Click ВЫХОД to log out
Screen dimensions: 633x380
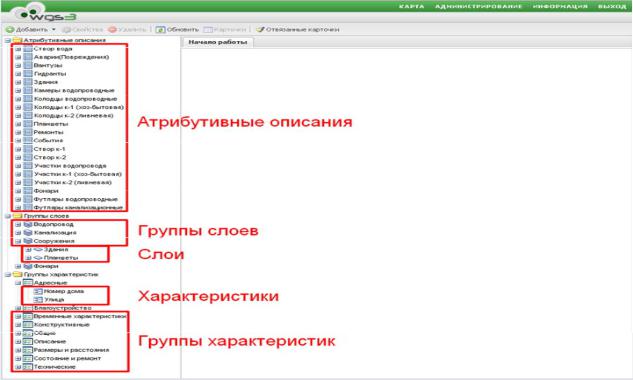coord(612,6)
